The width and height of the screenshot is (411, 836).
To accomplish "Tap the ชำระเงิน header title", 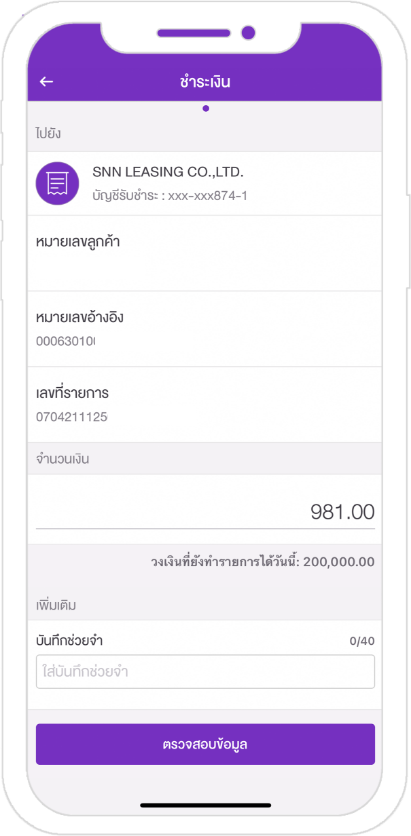I will pyautogui.click(x=205, y=82).
